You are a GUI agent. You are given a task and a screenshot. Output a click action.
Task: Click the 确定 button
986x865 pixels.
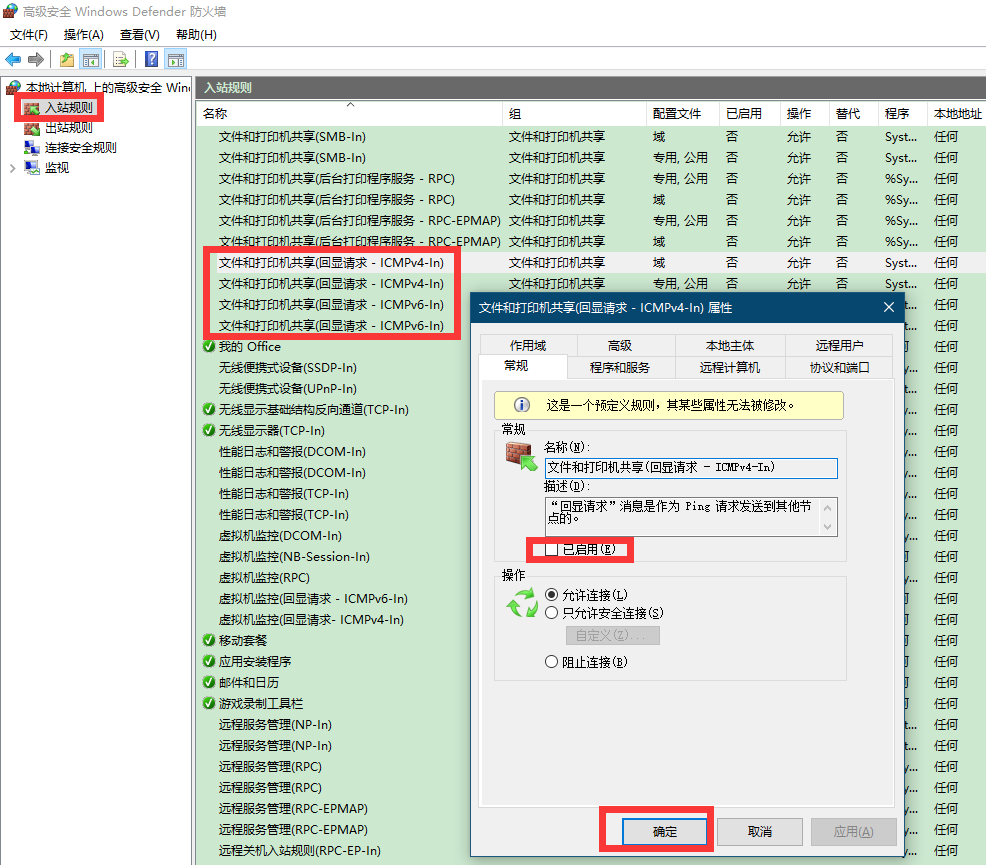665,832
